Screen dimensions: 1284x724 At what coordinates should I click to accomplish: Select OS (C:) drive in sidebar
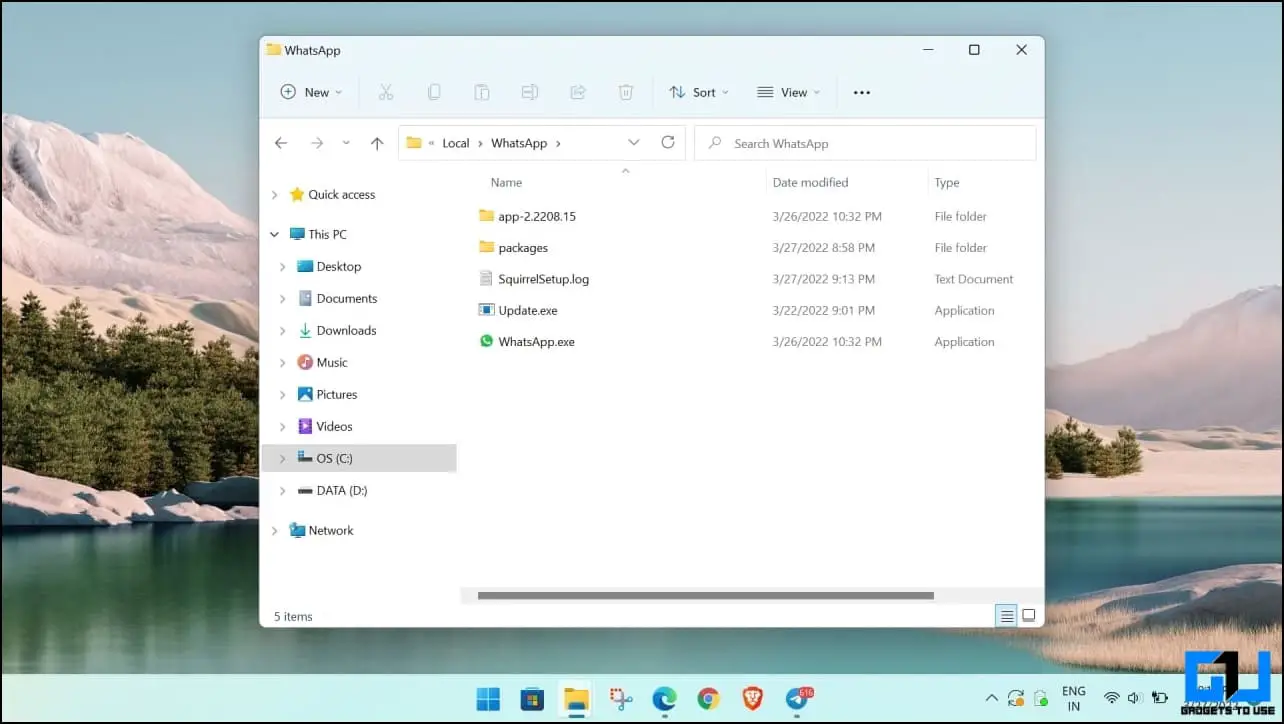pos(358,458)
